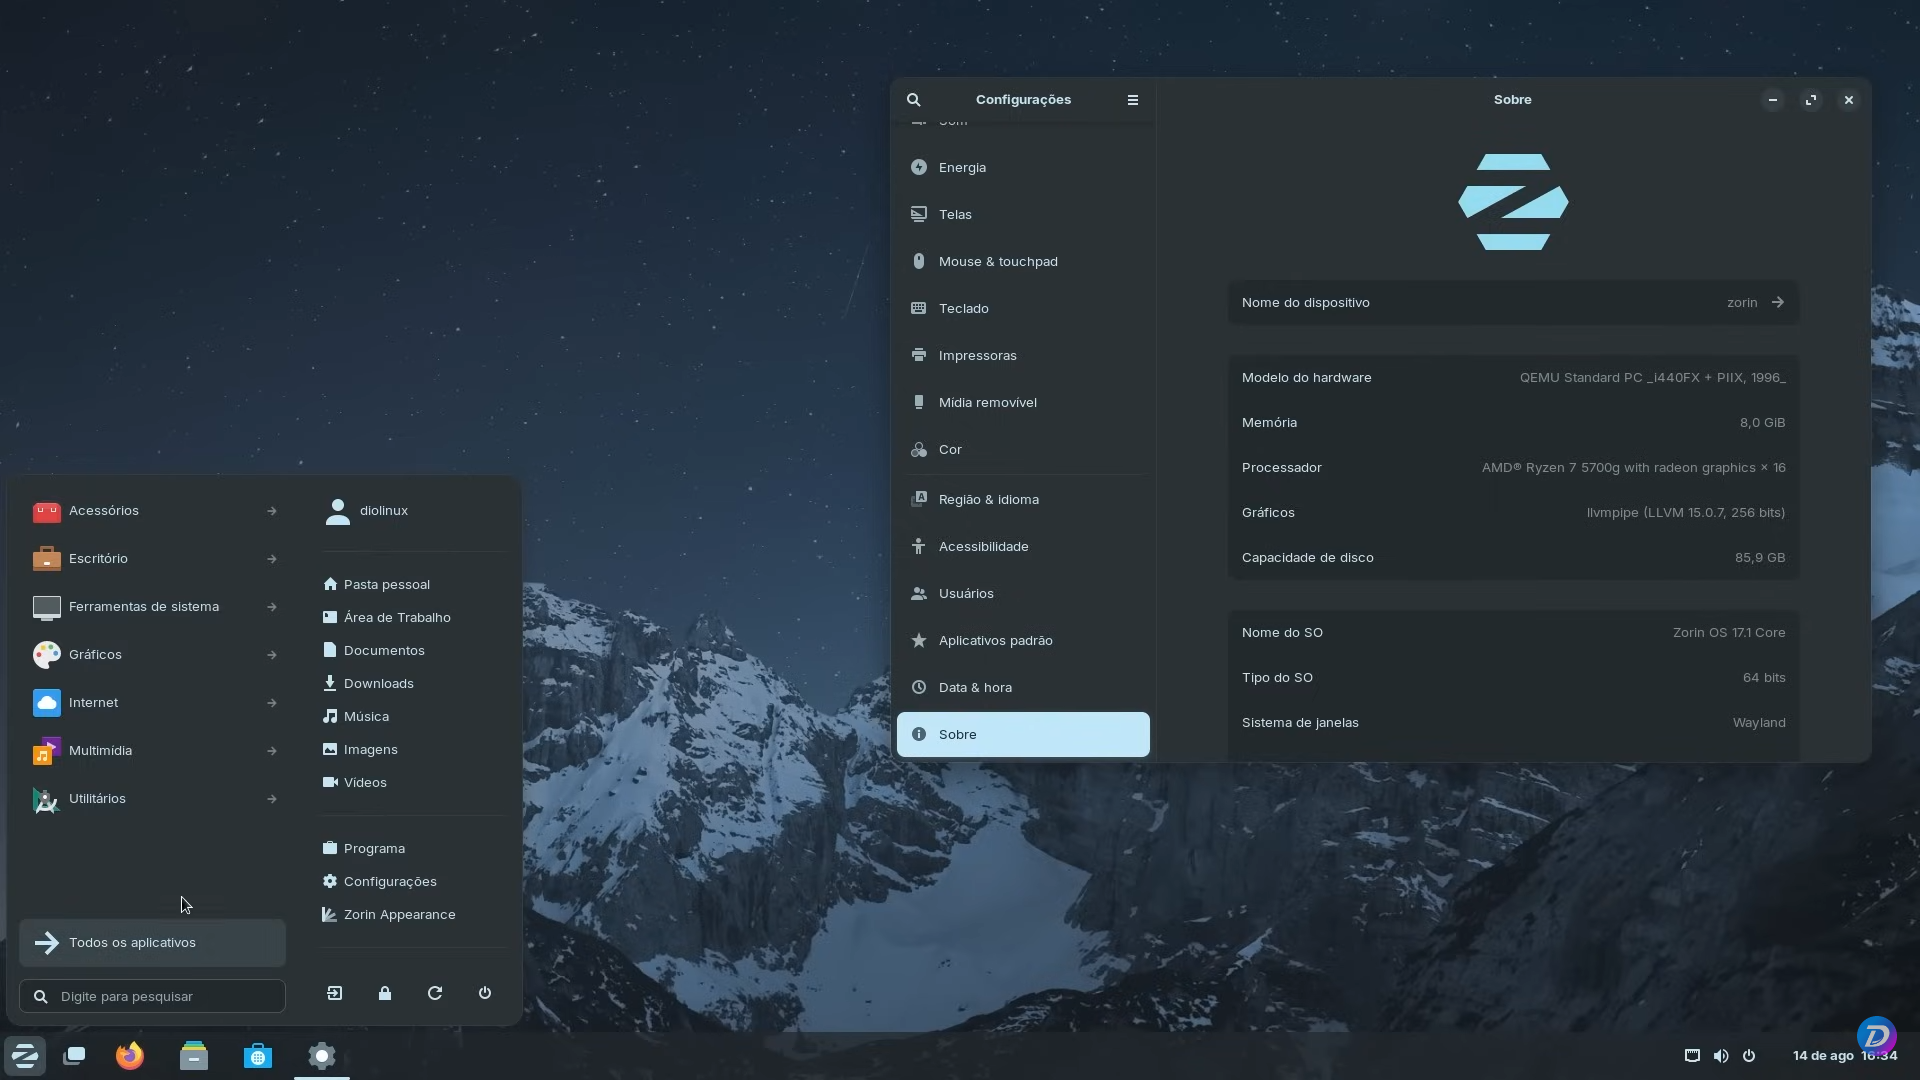The image size is (1920, 1080).
Task: Open the search icon in Configurações
Action: (914, 99)
